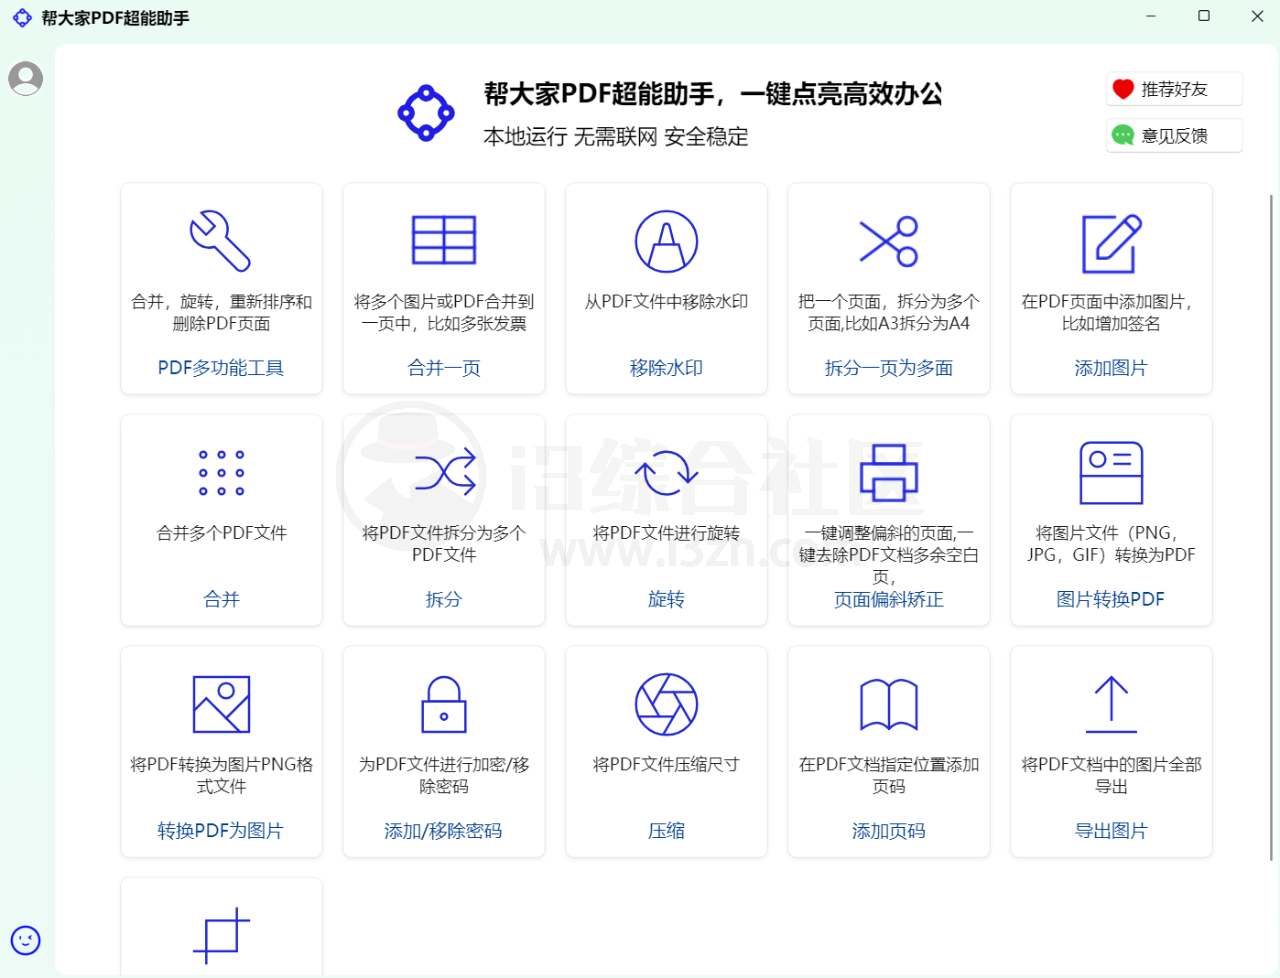This screenshot has width=1280, height=978.
Task: Open 意见反馈 feedback panel
Action: click(1174, 136)
